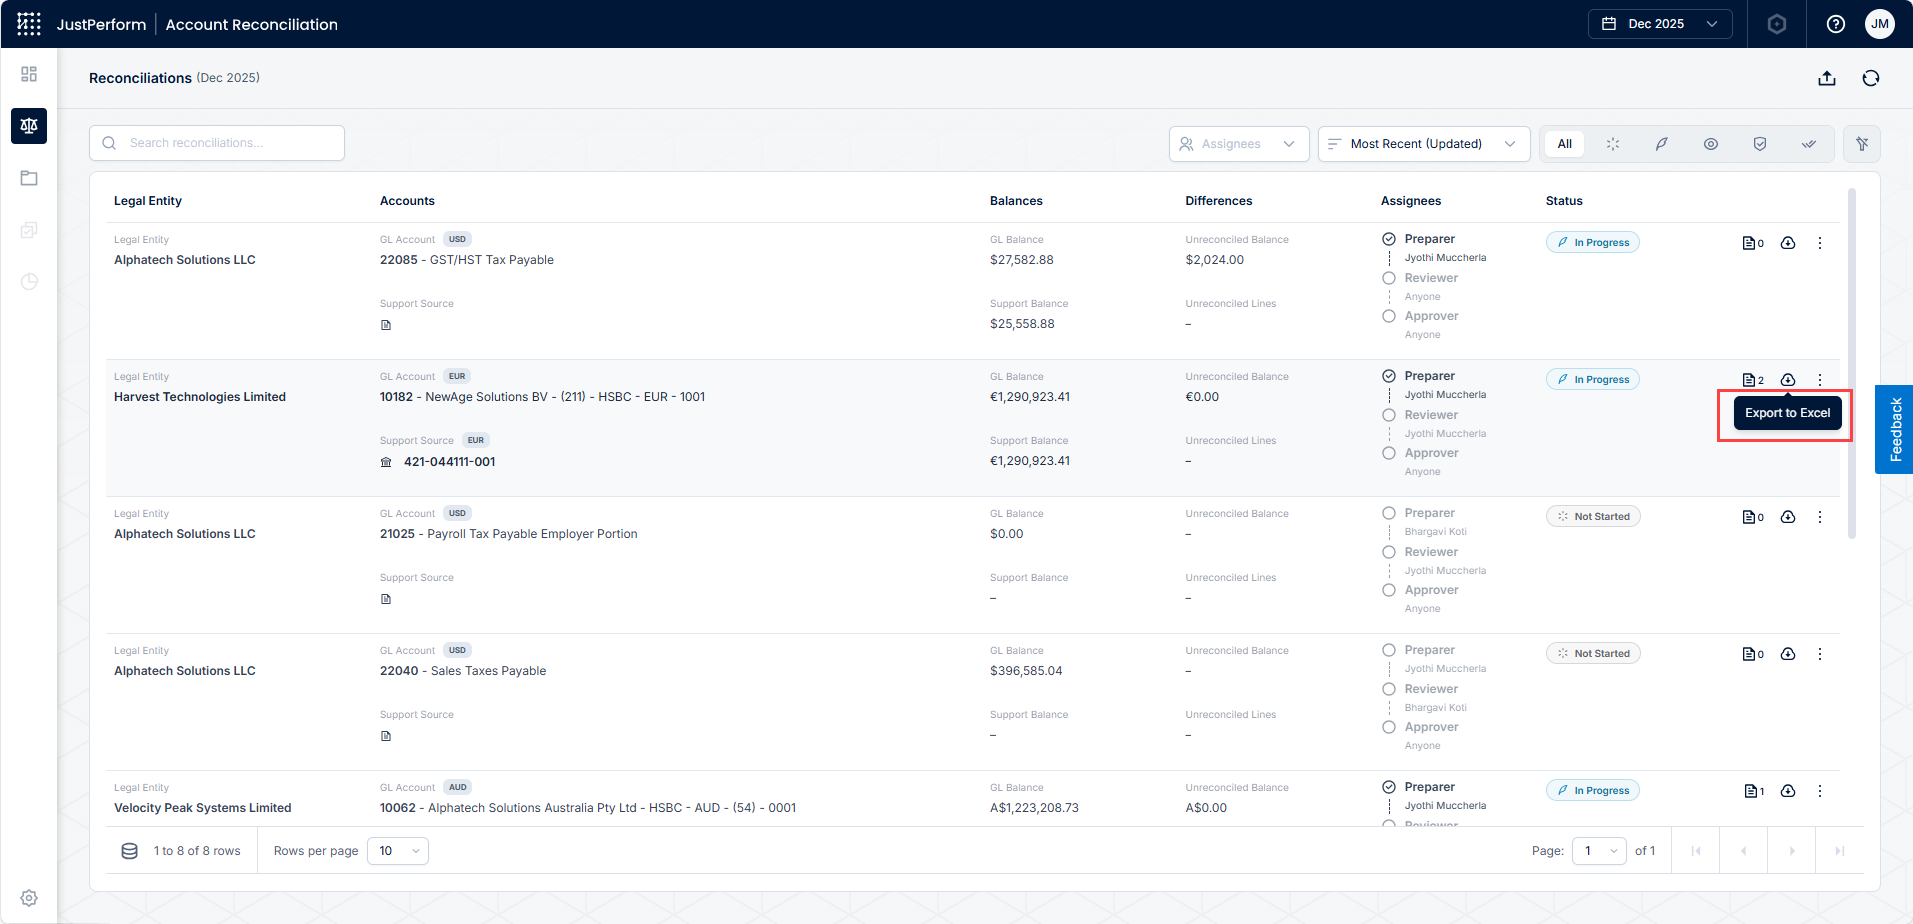Image resolution: width=1913 pixels, height=924 pixels.
Task: Click the table vertical scrollbar
Action: pos(1851,362)
